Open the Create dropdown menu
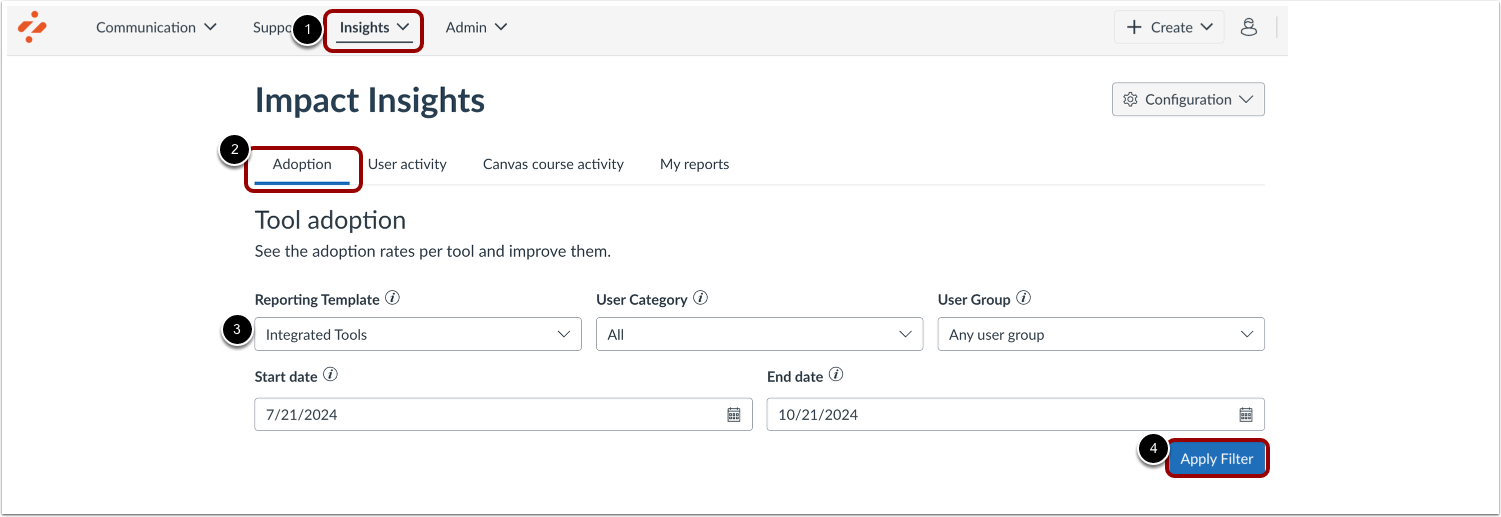Viewport: 1501px width, 517px height. click(1169, 27)
